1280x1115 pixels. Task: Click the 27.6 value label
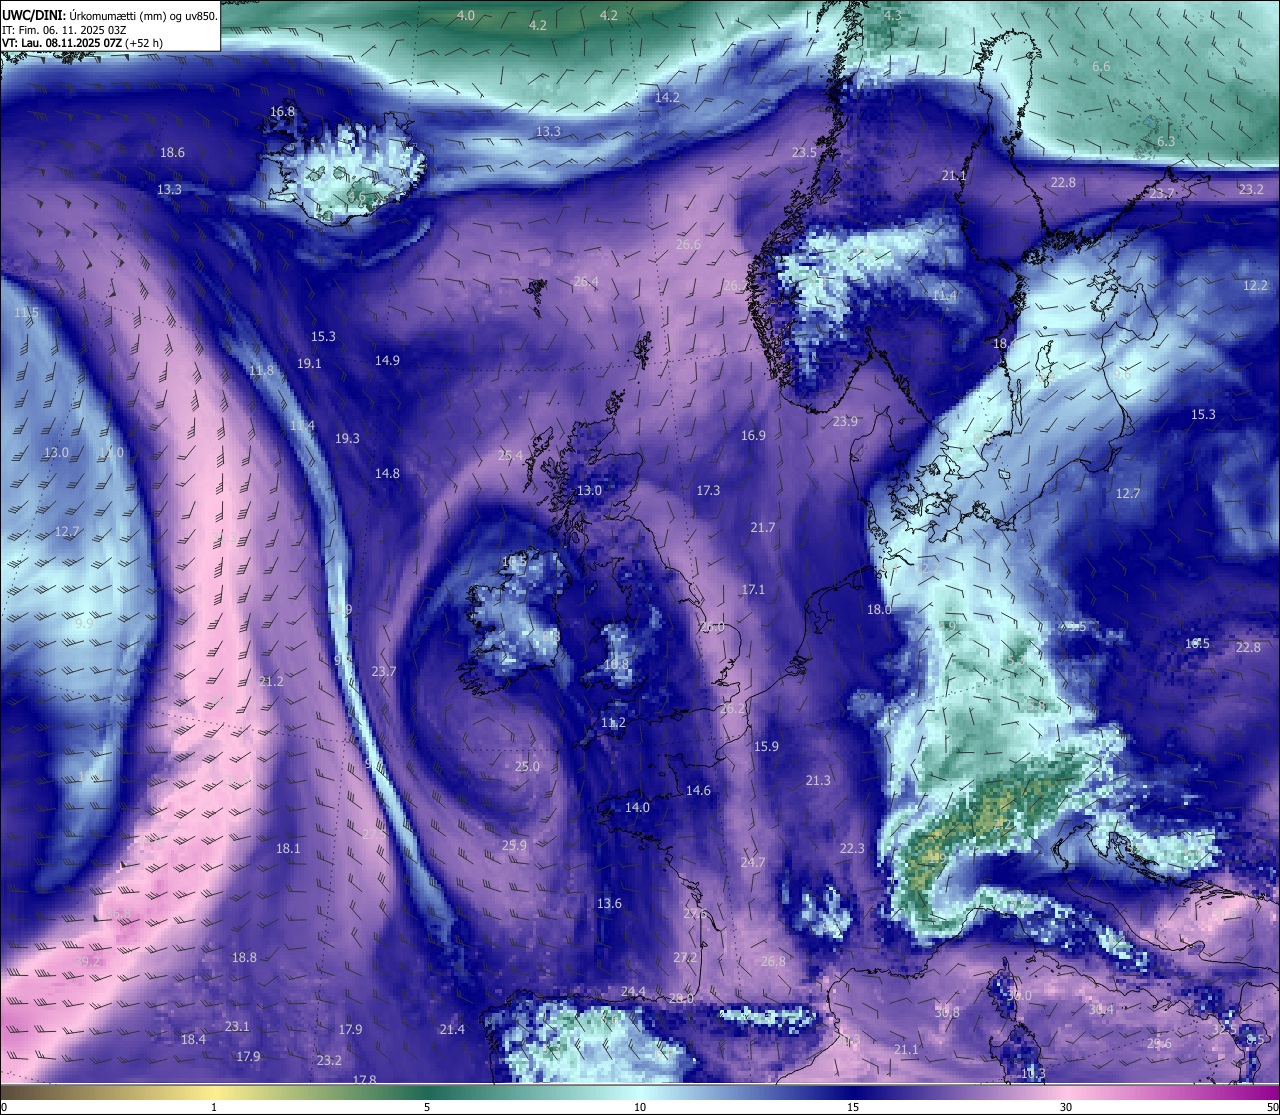695,914
